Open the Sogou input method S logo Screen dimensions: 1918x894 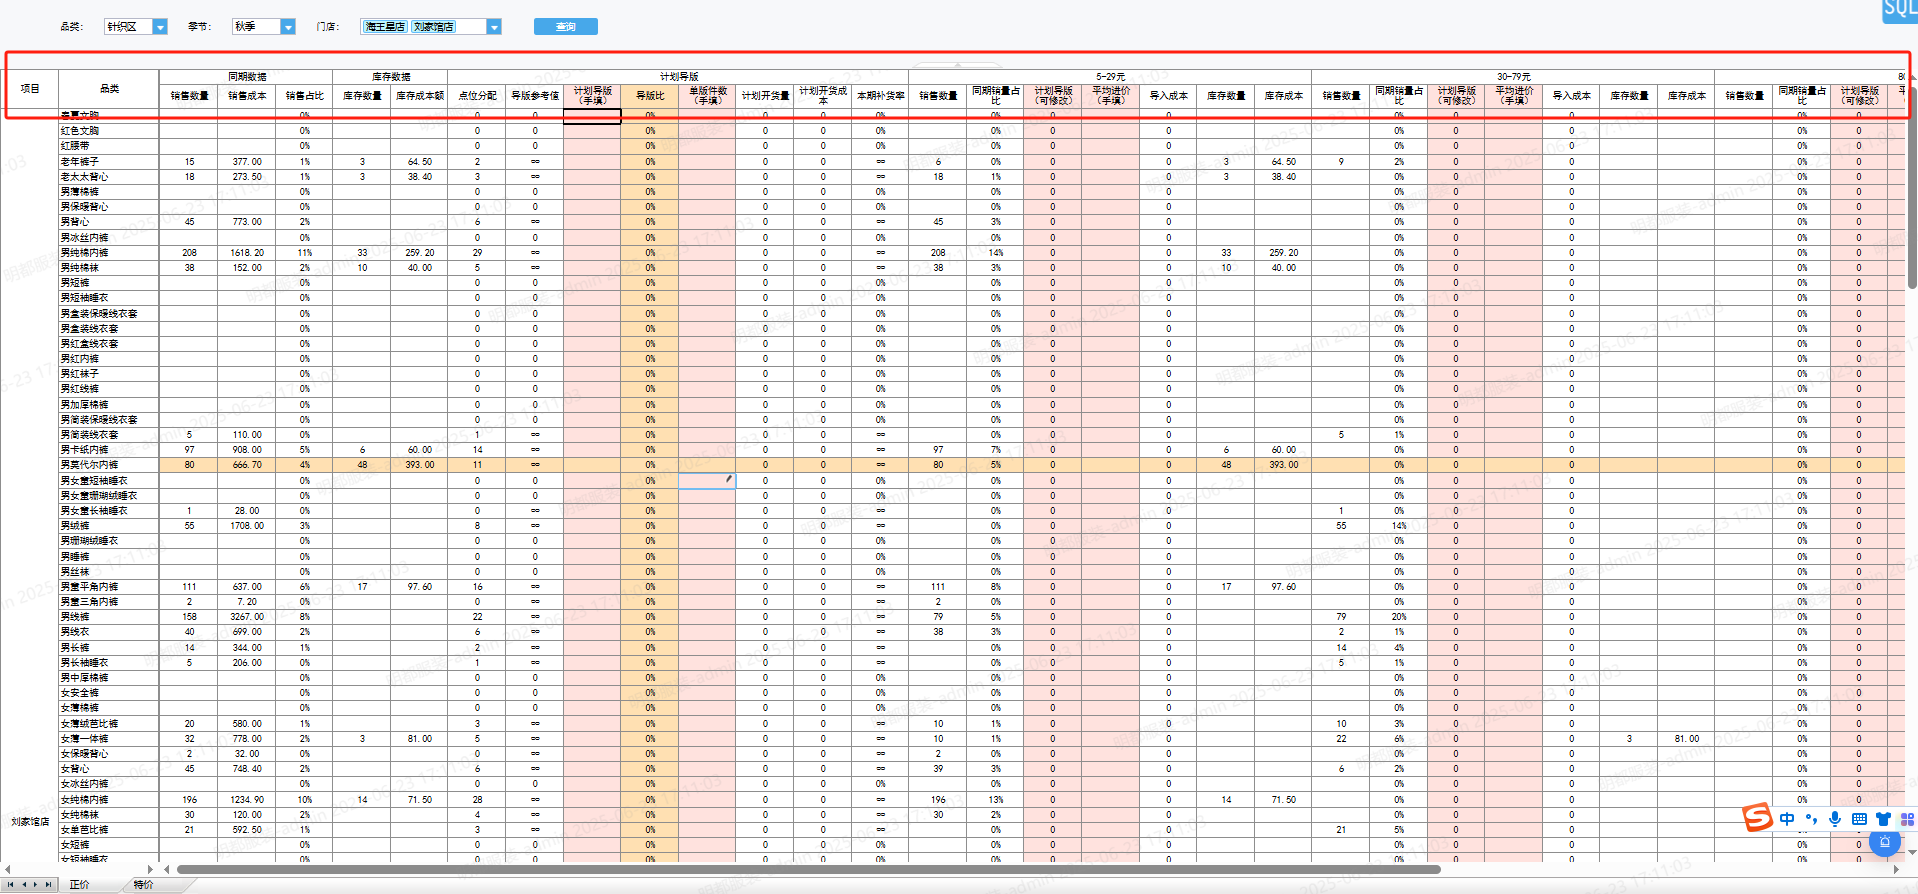click(x=1758, y=818)
